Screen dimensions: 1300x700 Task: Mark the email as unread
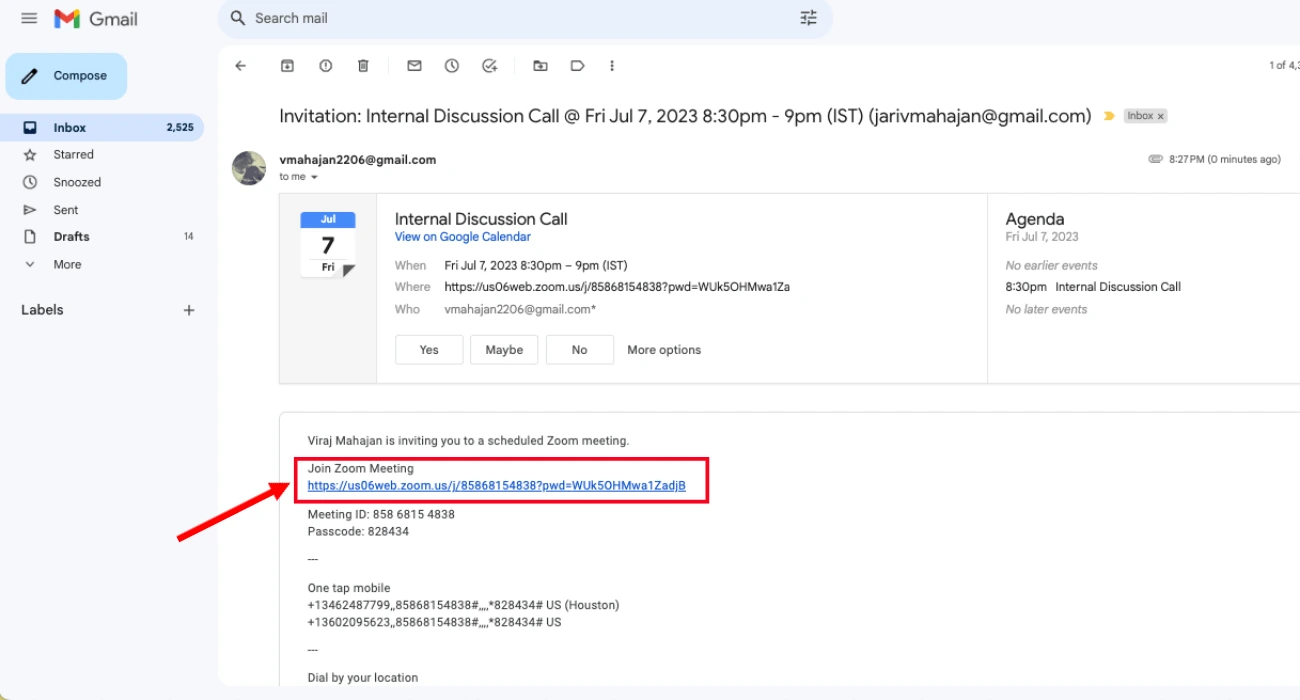point(414,66)
